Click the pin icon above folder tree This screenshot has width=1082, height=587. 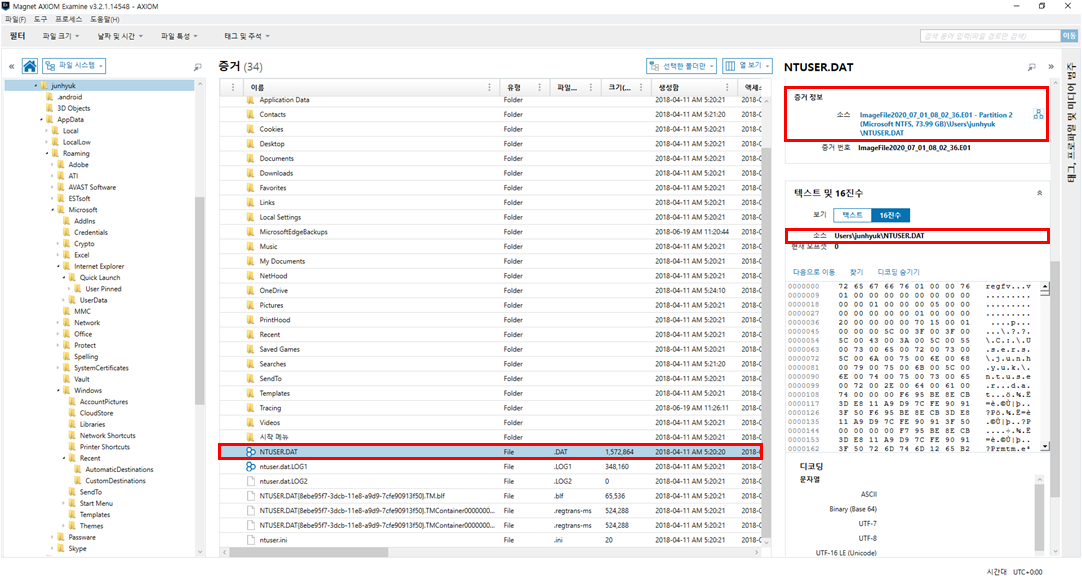click(x=197, y=67)
